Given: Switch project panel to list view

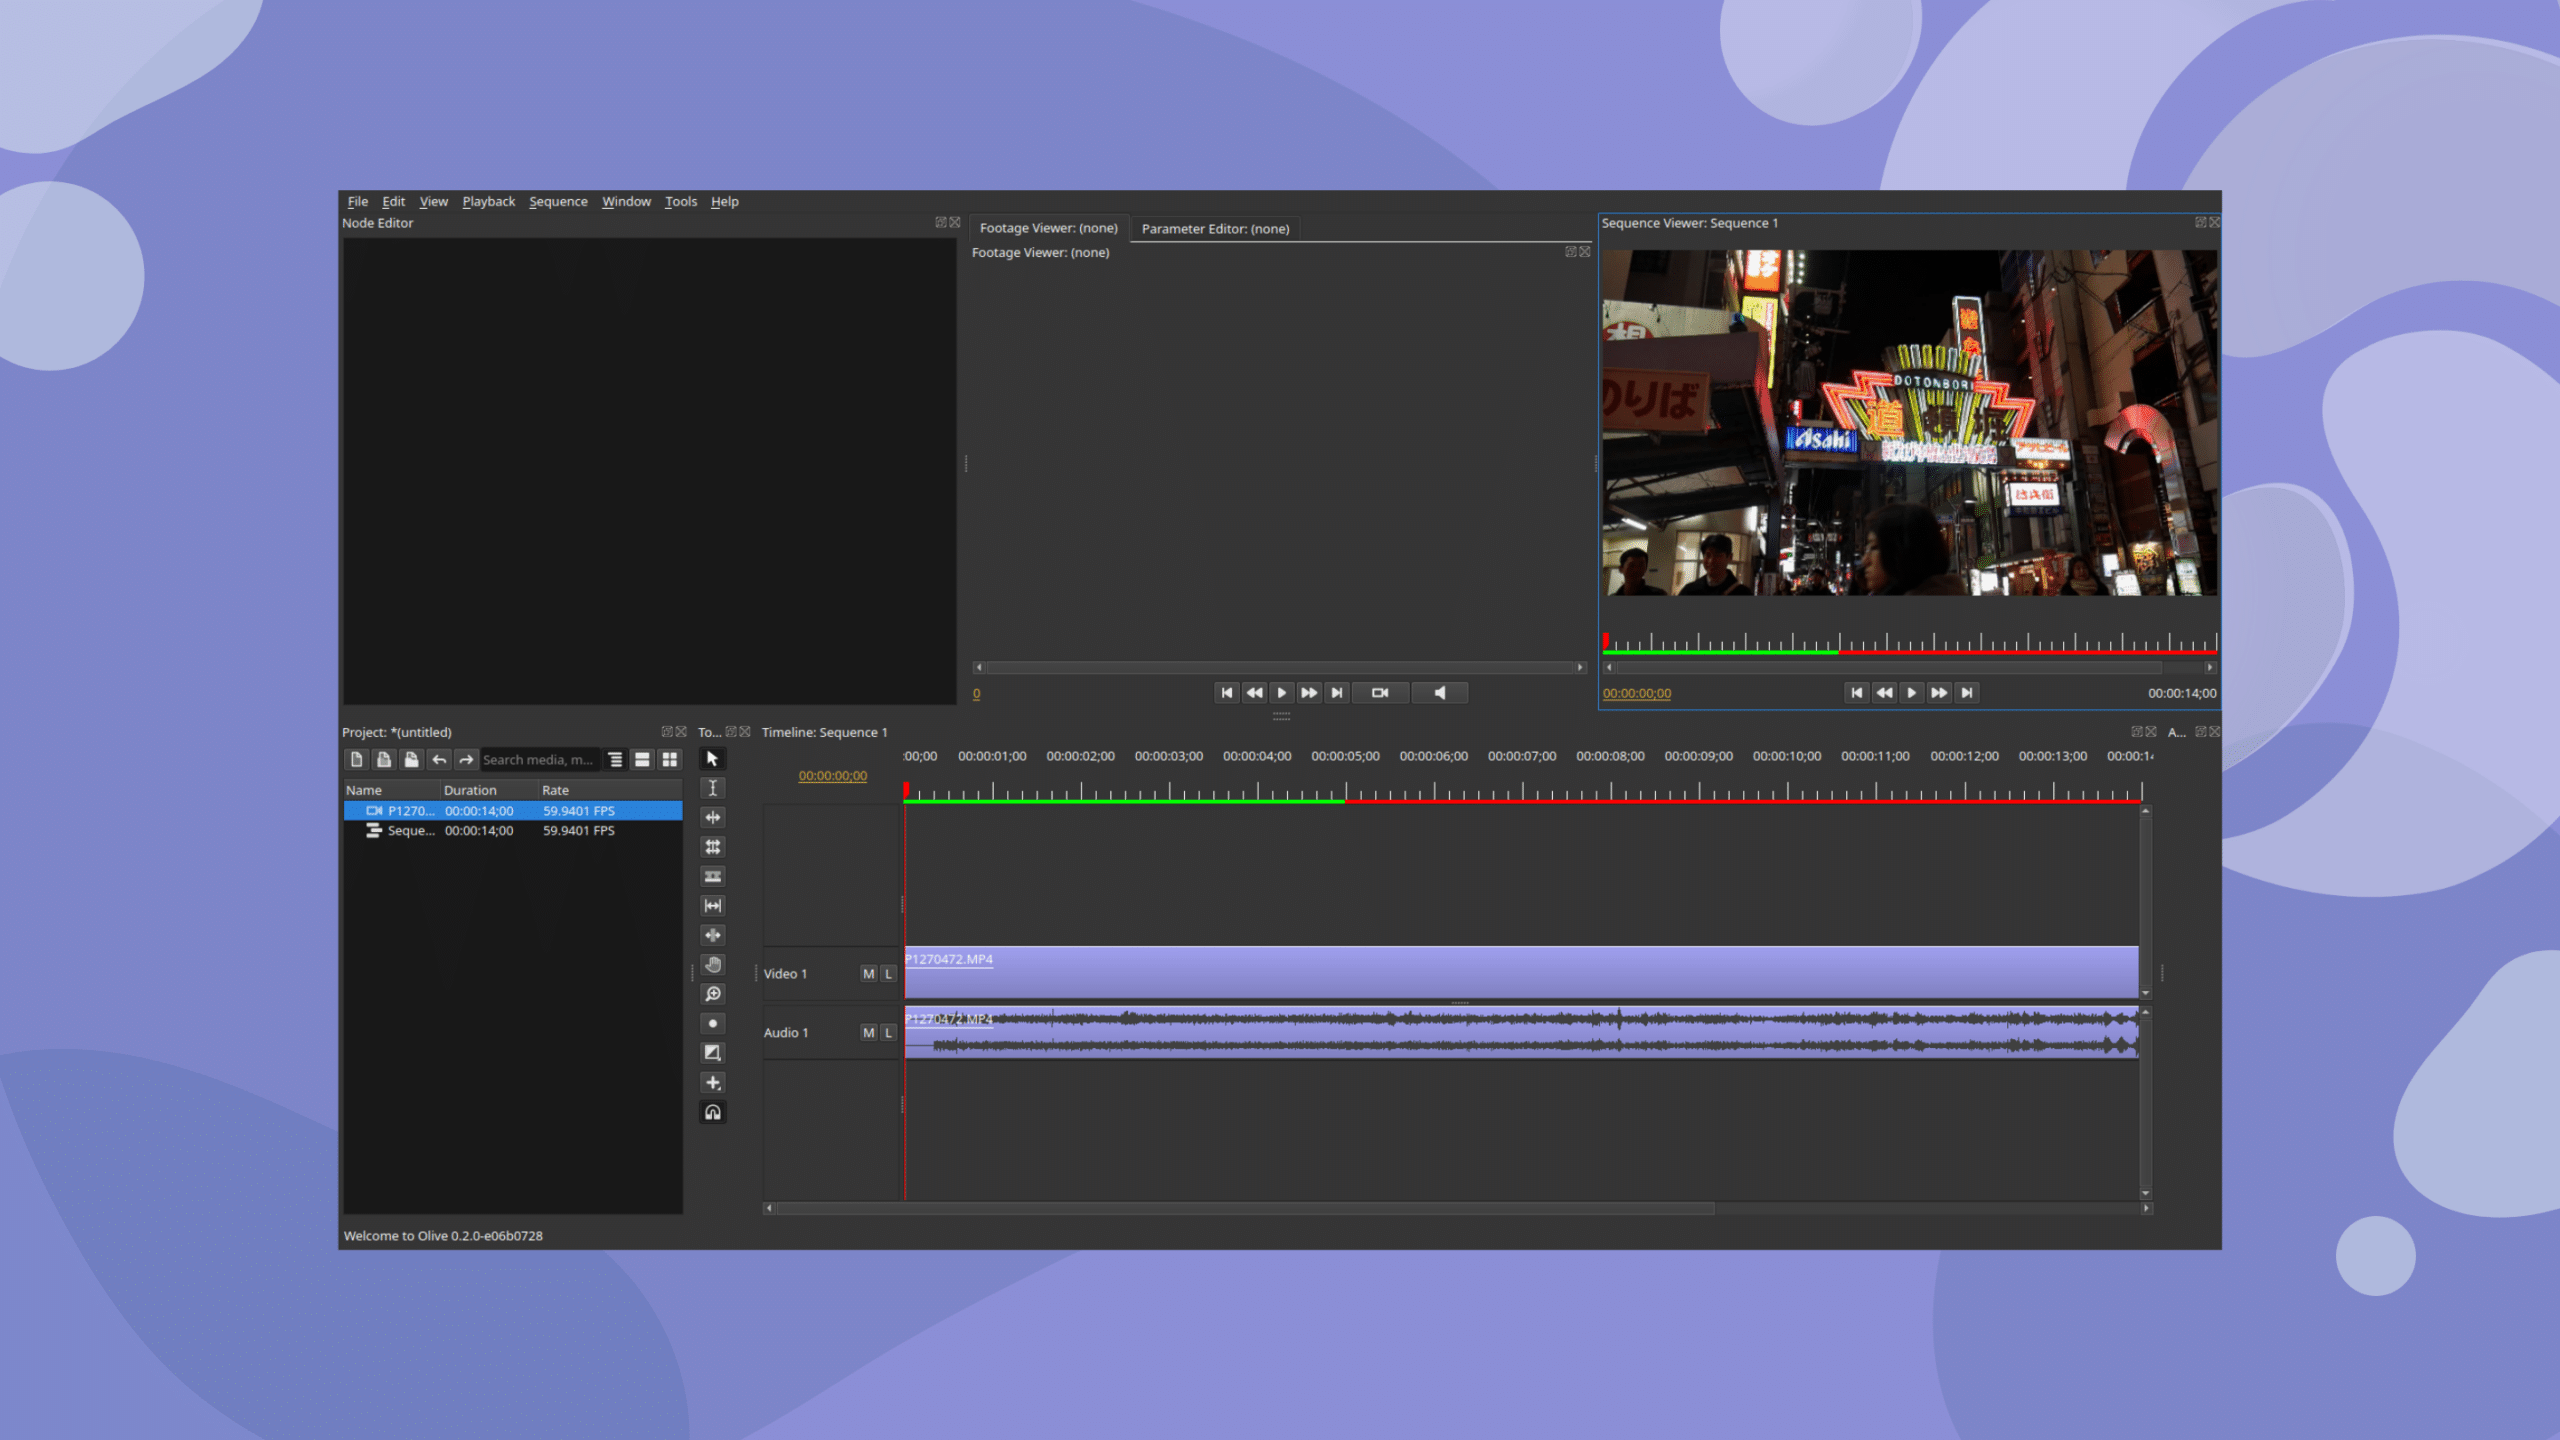Looking at the screenshot, I should 643,760.
